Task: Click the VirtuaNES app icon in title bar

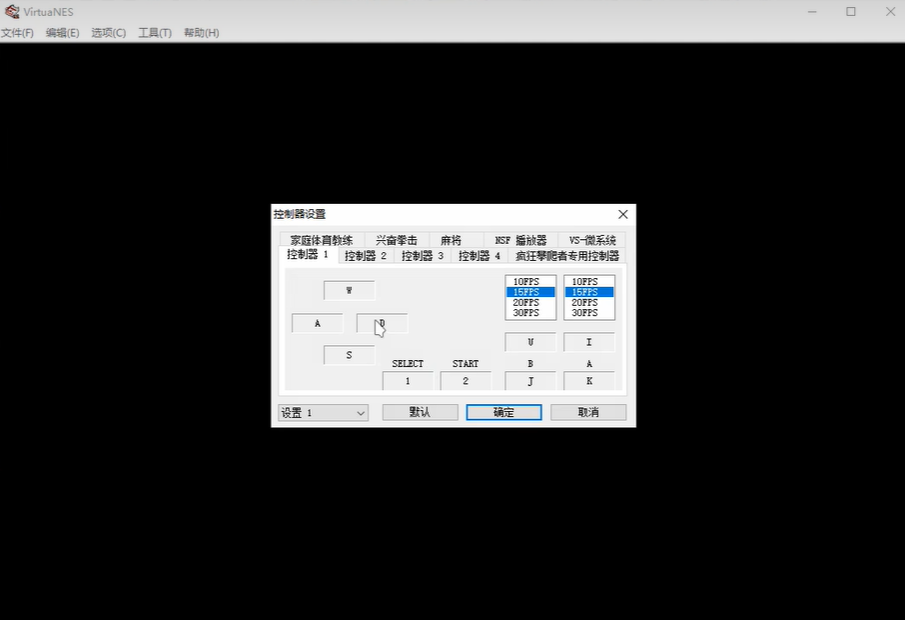Action: click(11, 11)
